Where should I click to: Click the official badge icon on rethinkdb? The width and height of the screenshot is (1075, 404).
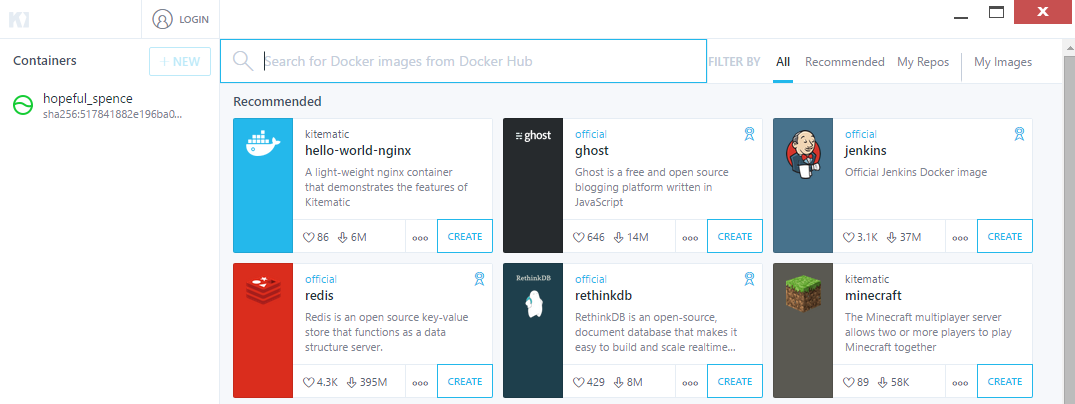tap(749, 278)
